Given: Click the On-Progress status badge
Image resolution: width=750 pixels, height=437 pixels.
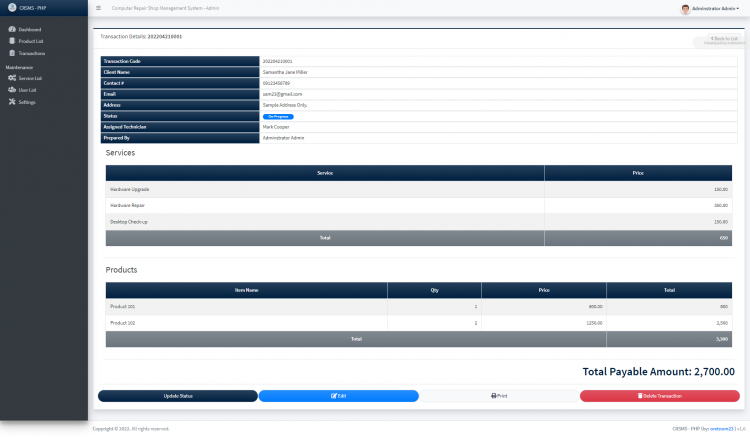Looking at the screenshot, I should tap(278, 117).
